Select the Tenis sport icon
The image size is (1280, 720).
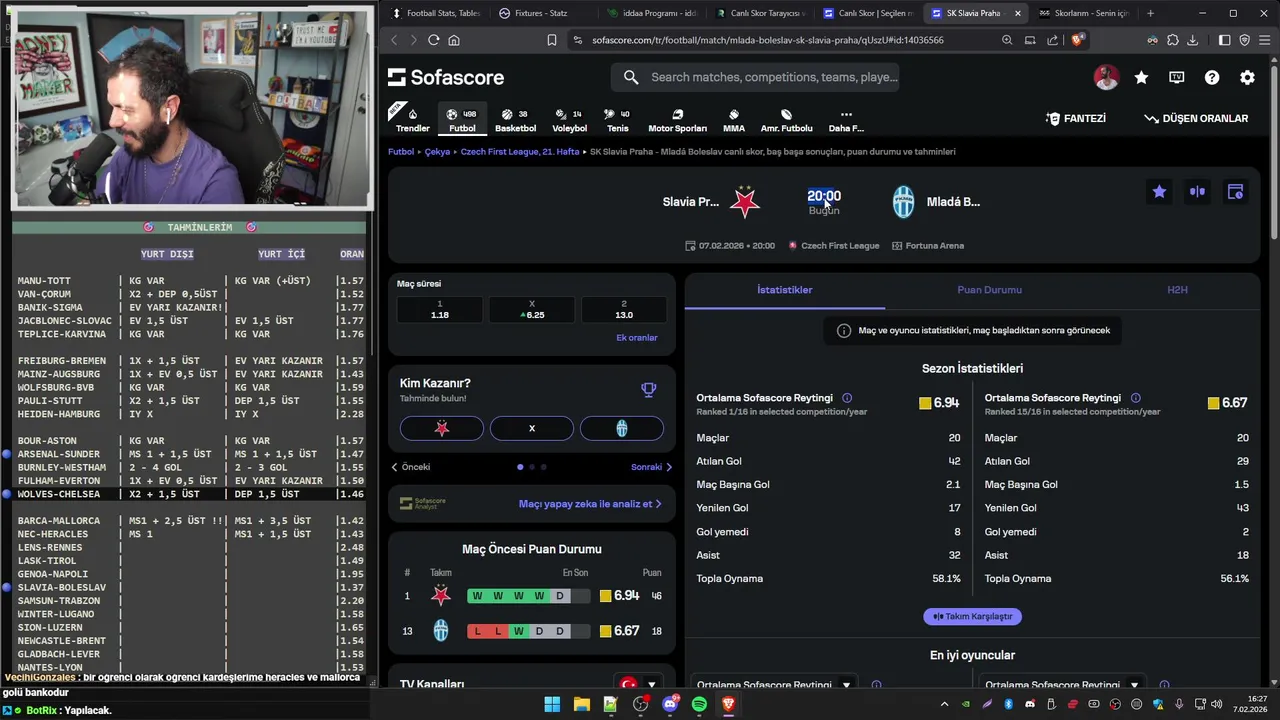click(x=618, y=119)
